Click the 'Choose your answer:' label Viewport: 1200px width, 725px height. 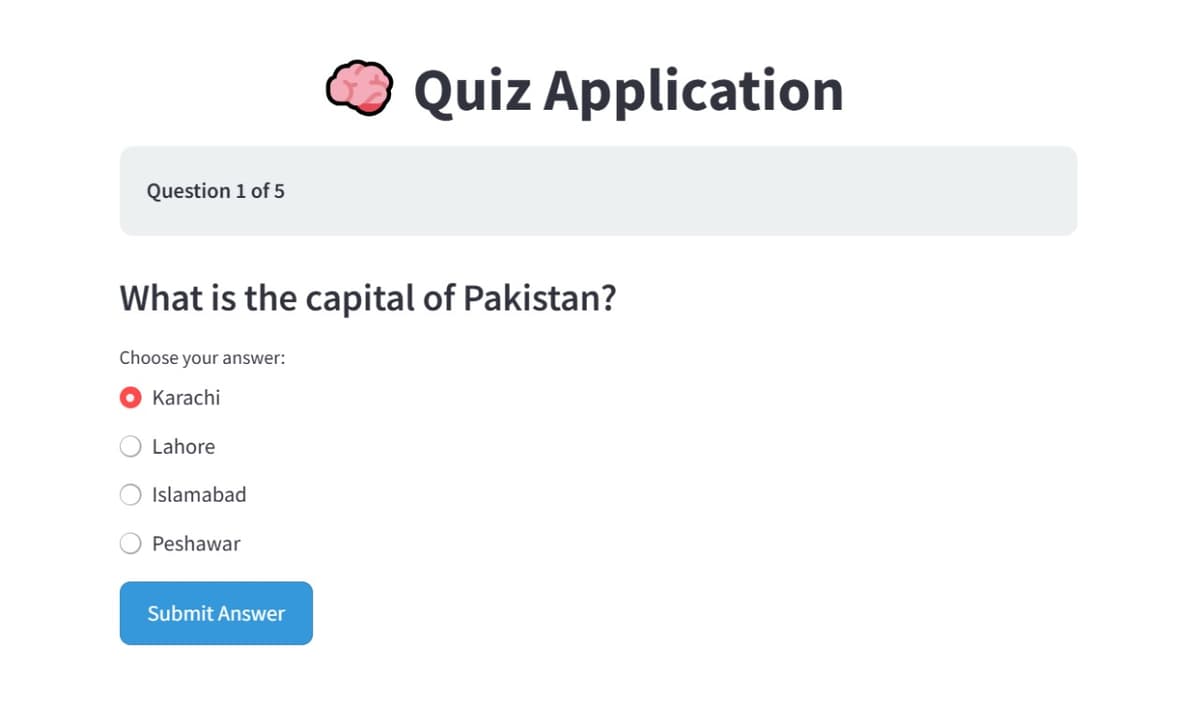(x=202, y=357)
